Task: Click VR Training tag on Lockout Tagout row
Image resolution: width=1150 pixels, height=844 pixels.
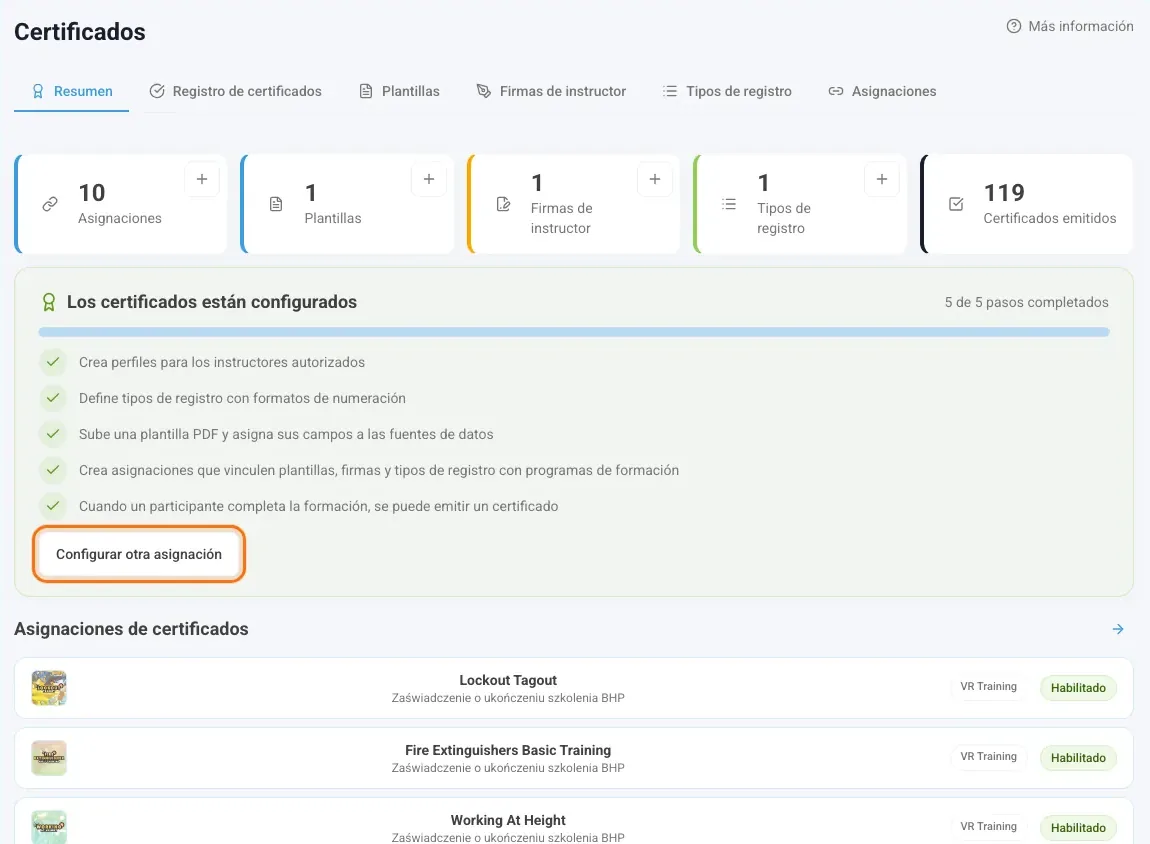Action: coord(989,686)
